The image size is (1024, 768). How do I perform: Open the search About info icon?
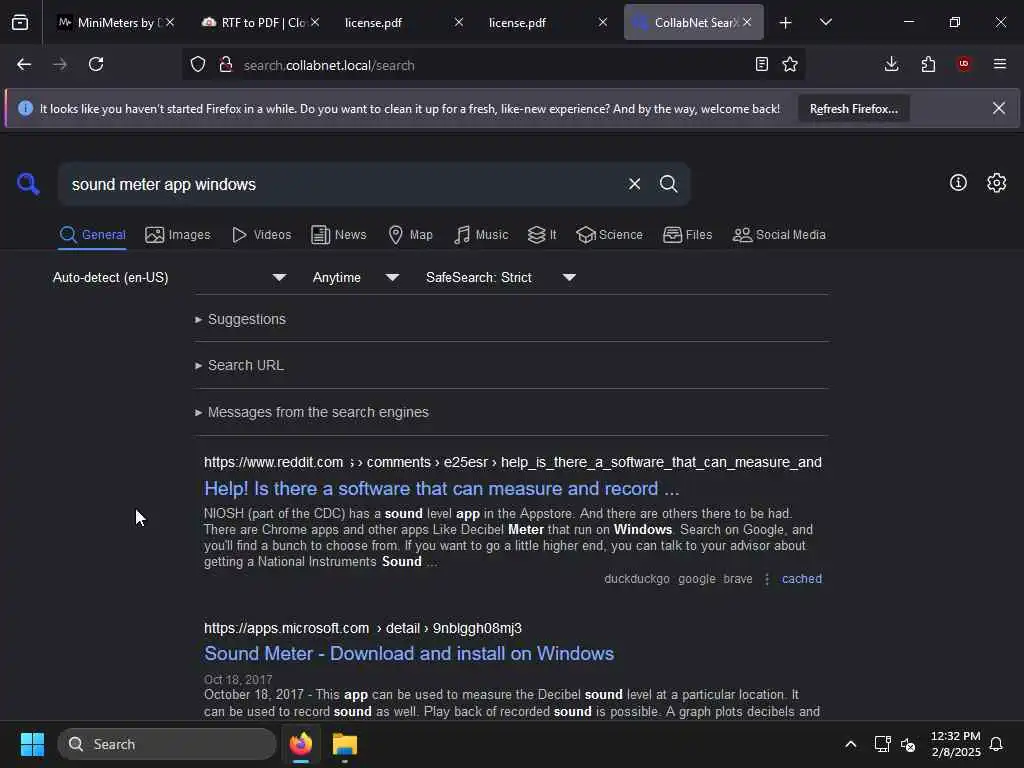pyautogui.click(x=958, y=183)
